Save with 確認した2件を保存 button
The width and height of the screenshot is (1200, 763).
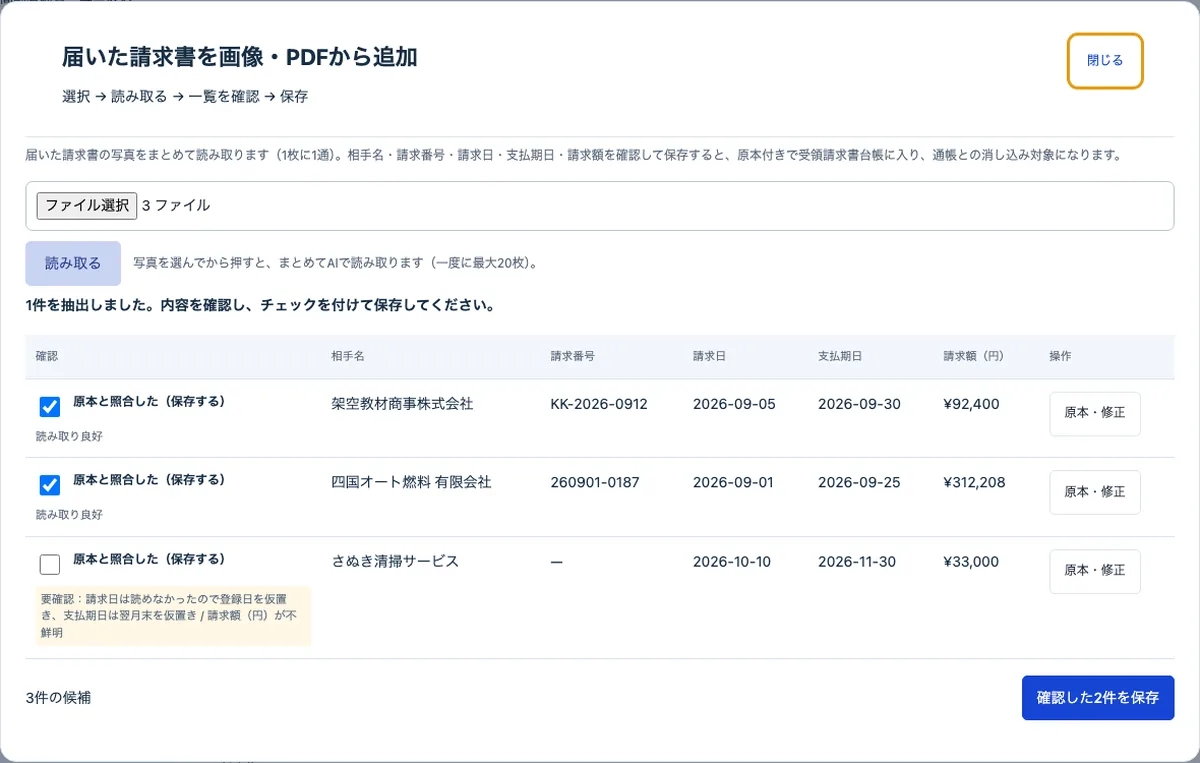(x=1097, y=698)
